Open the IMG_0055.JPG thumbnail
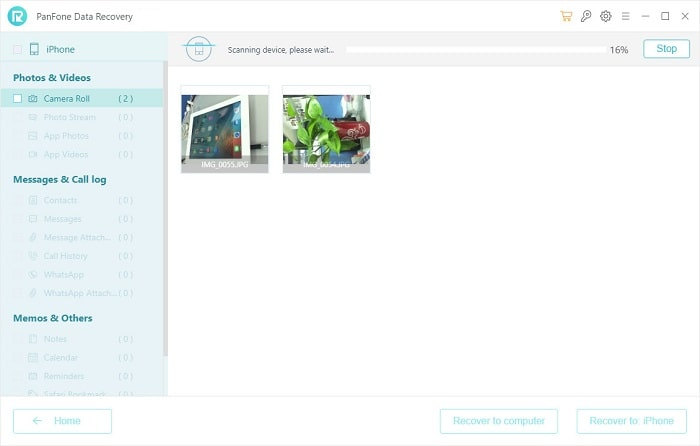 click(x=225, y=129)
